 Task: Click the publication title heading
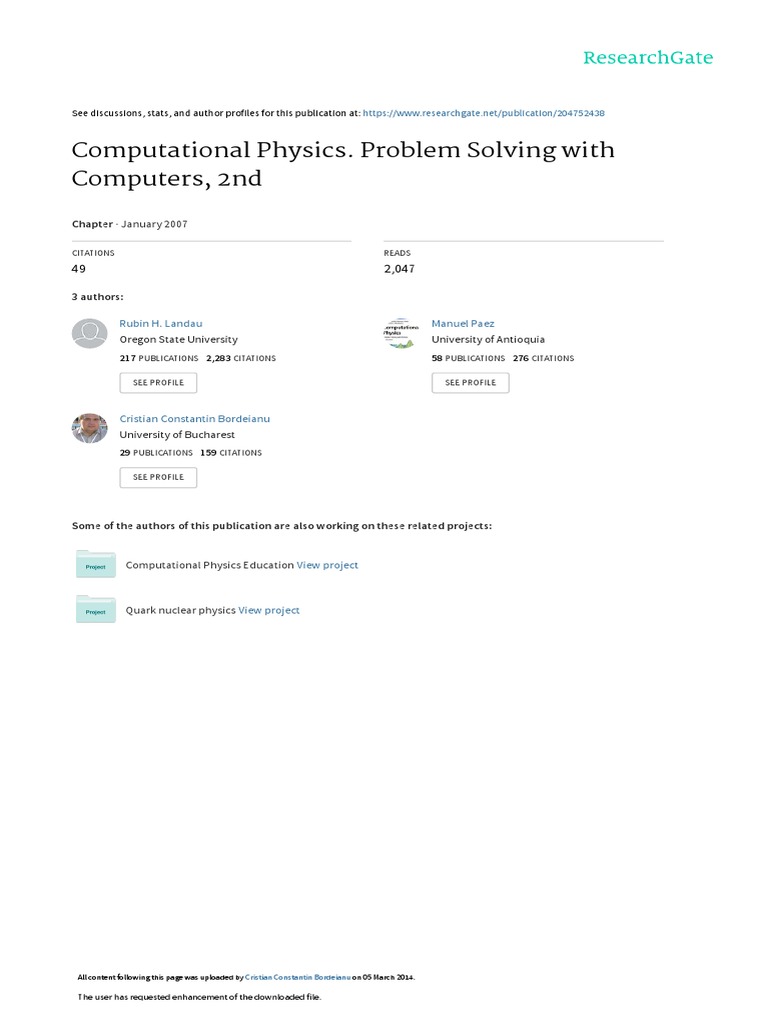343,164
